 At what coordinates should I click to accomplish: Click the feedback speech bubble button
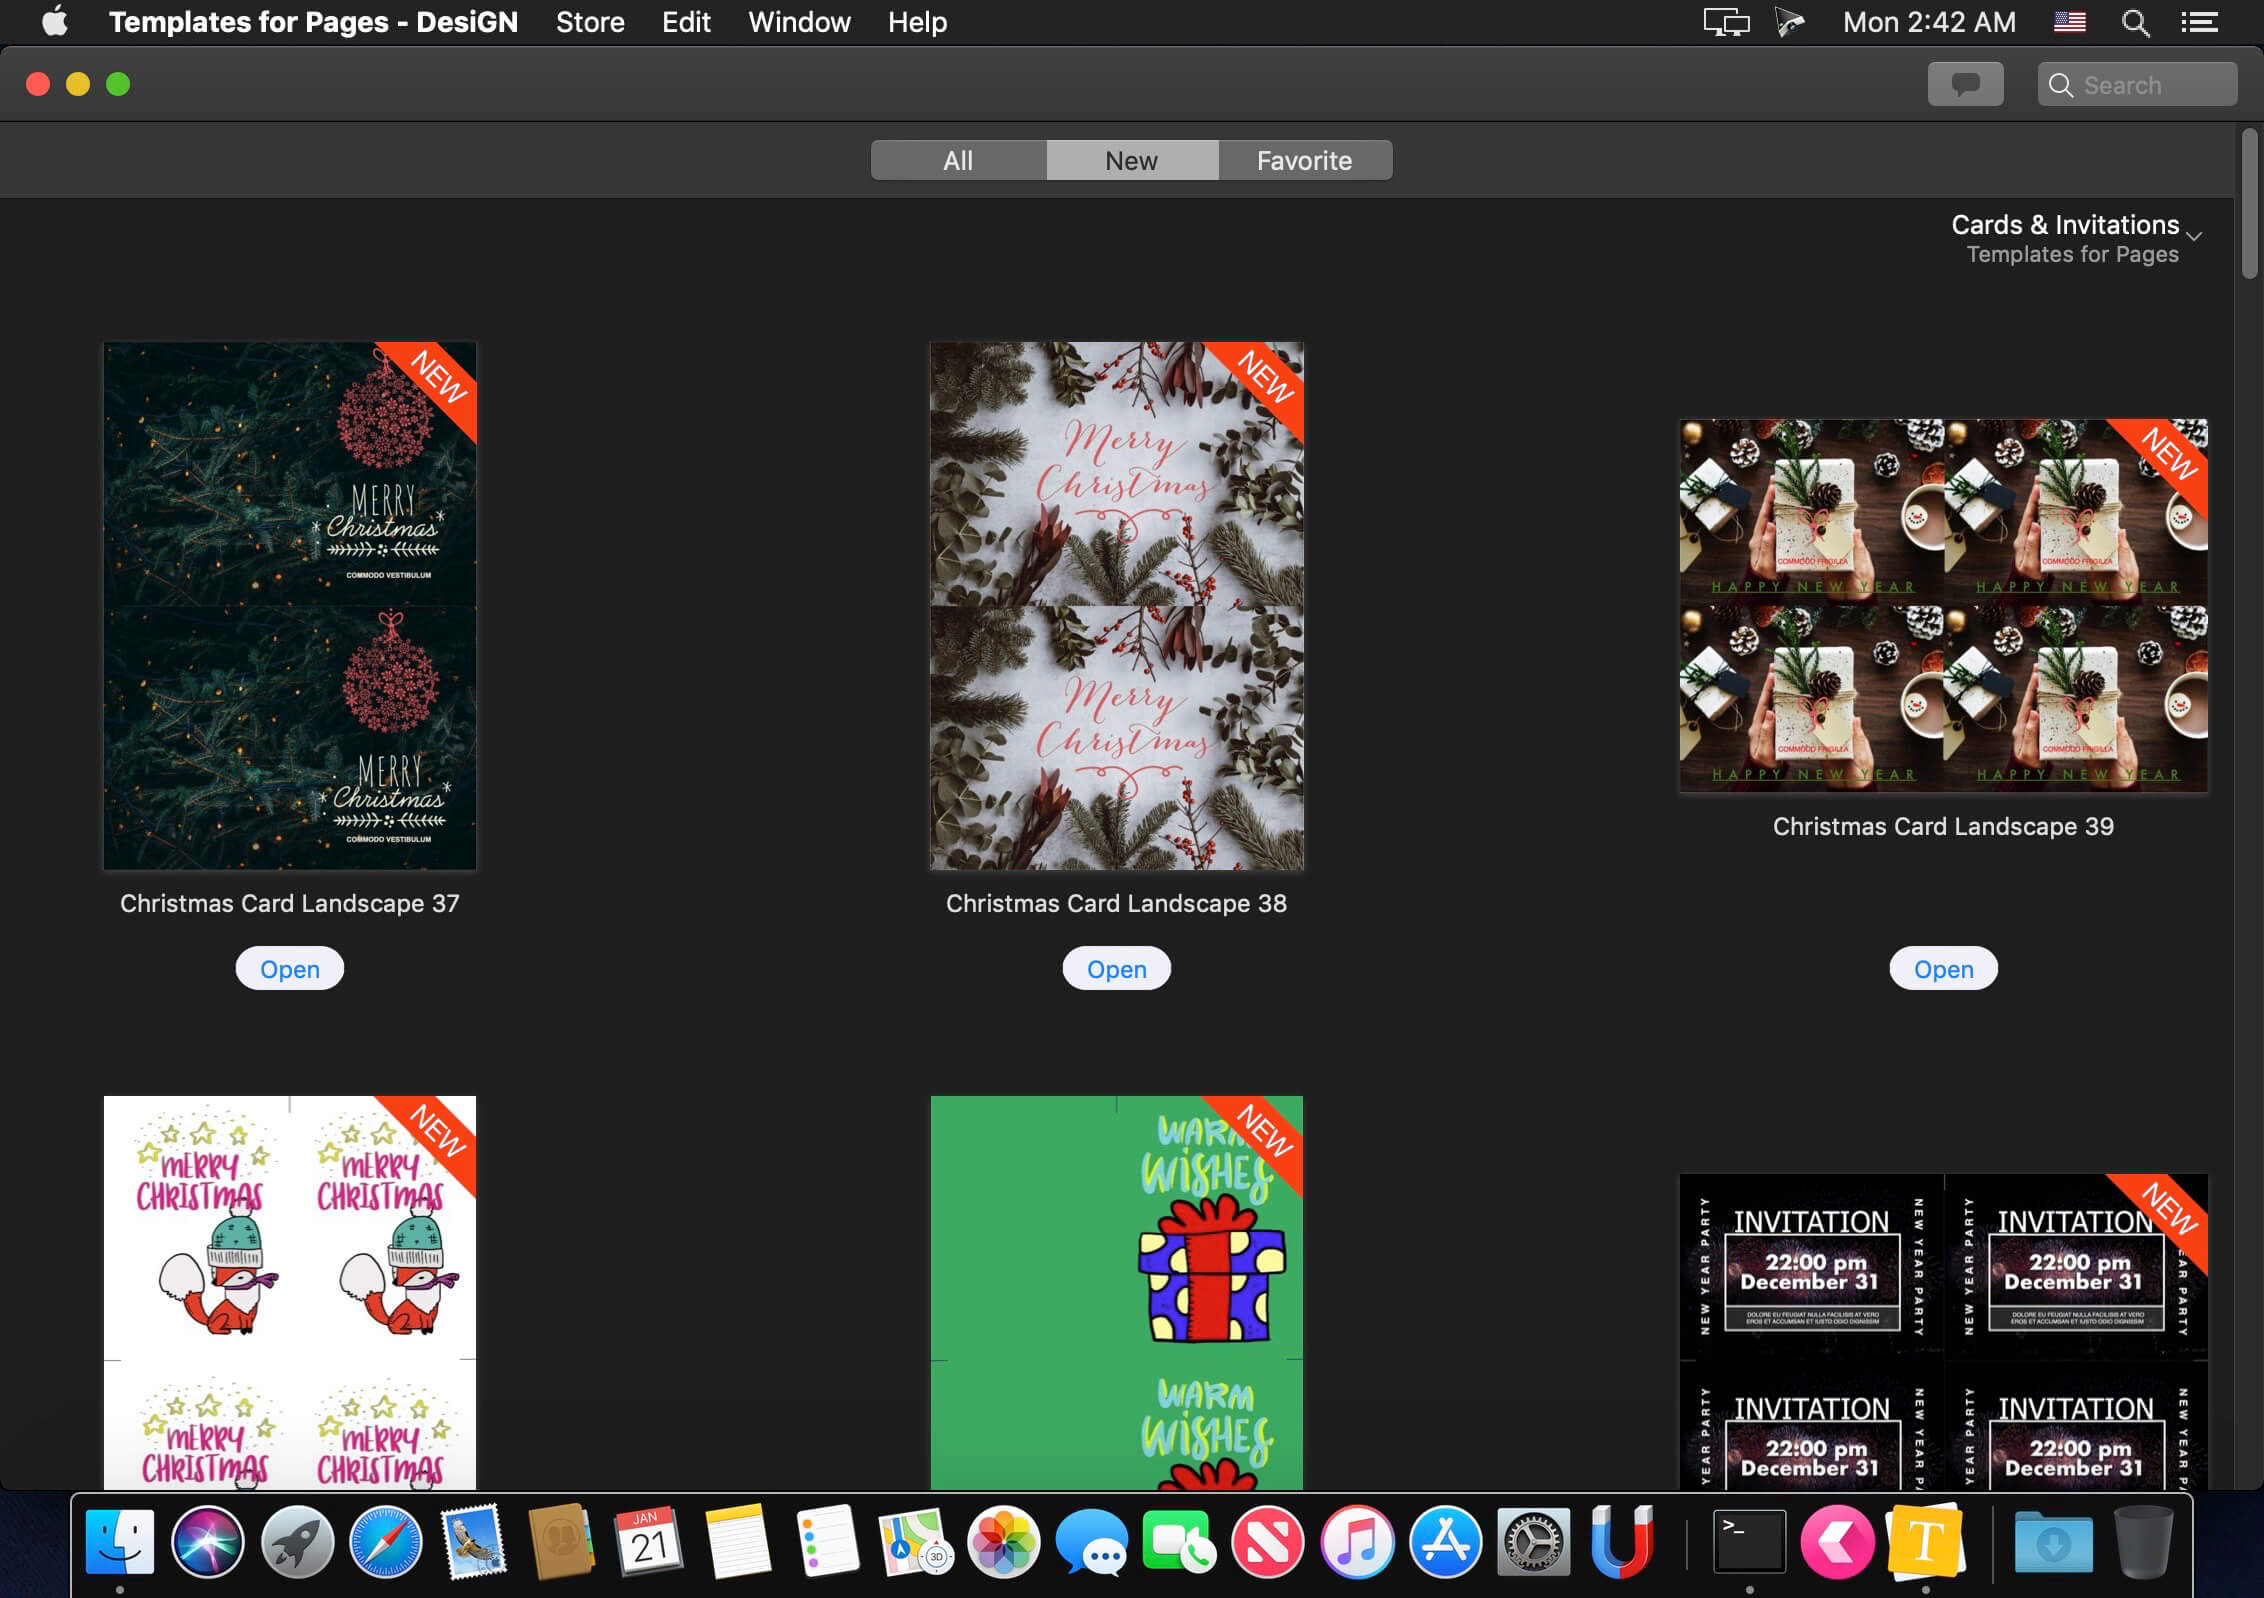[1965, 85]
